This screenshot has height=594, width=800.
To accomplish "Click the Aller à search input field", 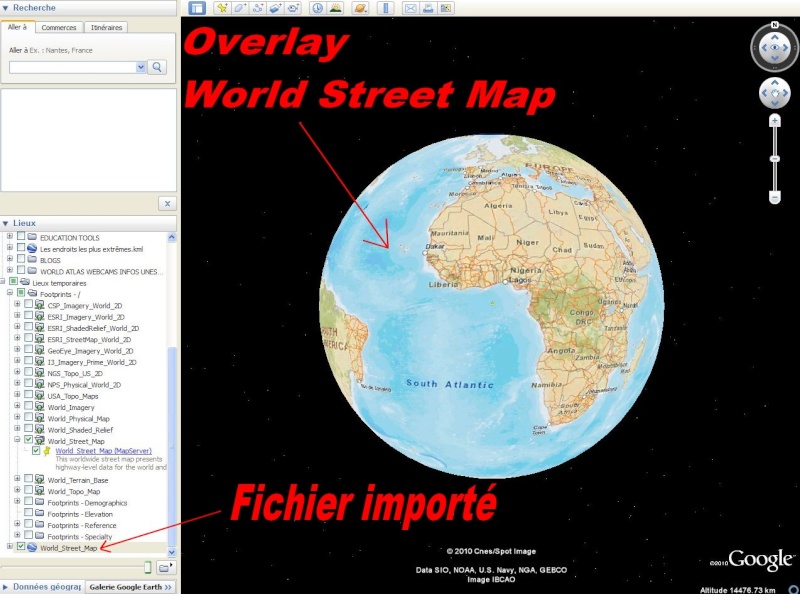I will pos(73,67).
